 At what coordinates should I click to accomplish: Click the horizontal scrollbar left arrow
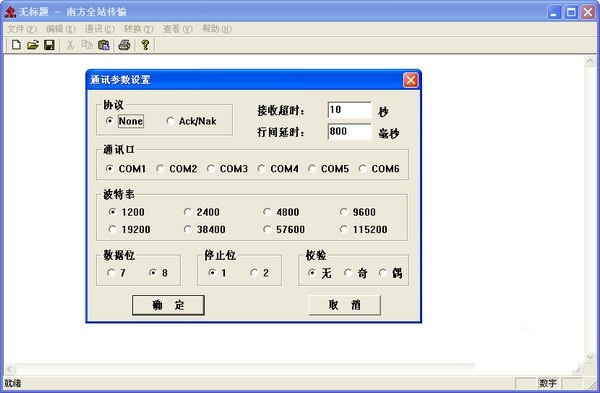(10, 370)
